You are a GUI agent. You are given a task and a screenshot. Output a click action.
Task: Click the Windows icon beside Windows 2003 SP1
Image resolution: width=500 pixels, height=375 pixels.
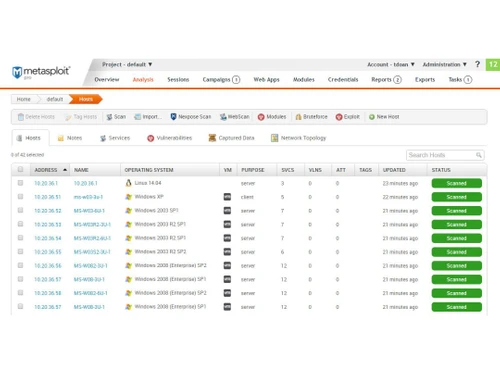[128, 211]
